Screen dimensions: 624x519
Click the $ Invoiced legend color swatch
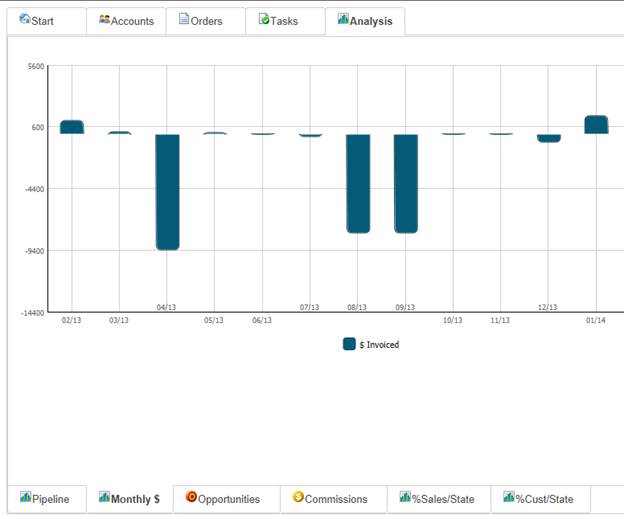(349, 344)
